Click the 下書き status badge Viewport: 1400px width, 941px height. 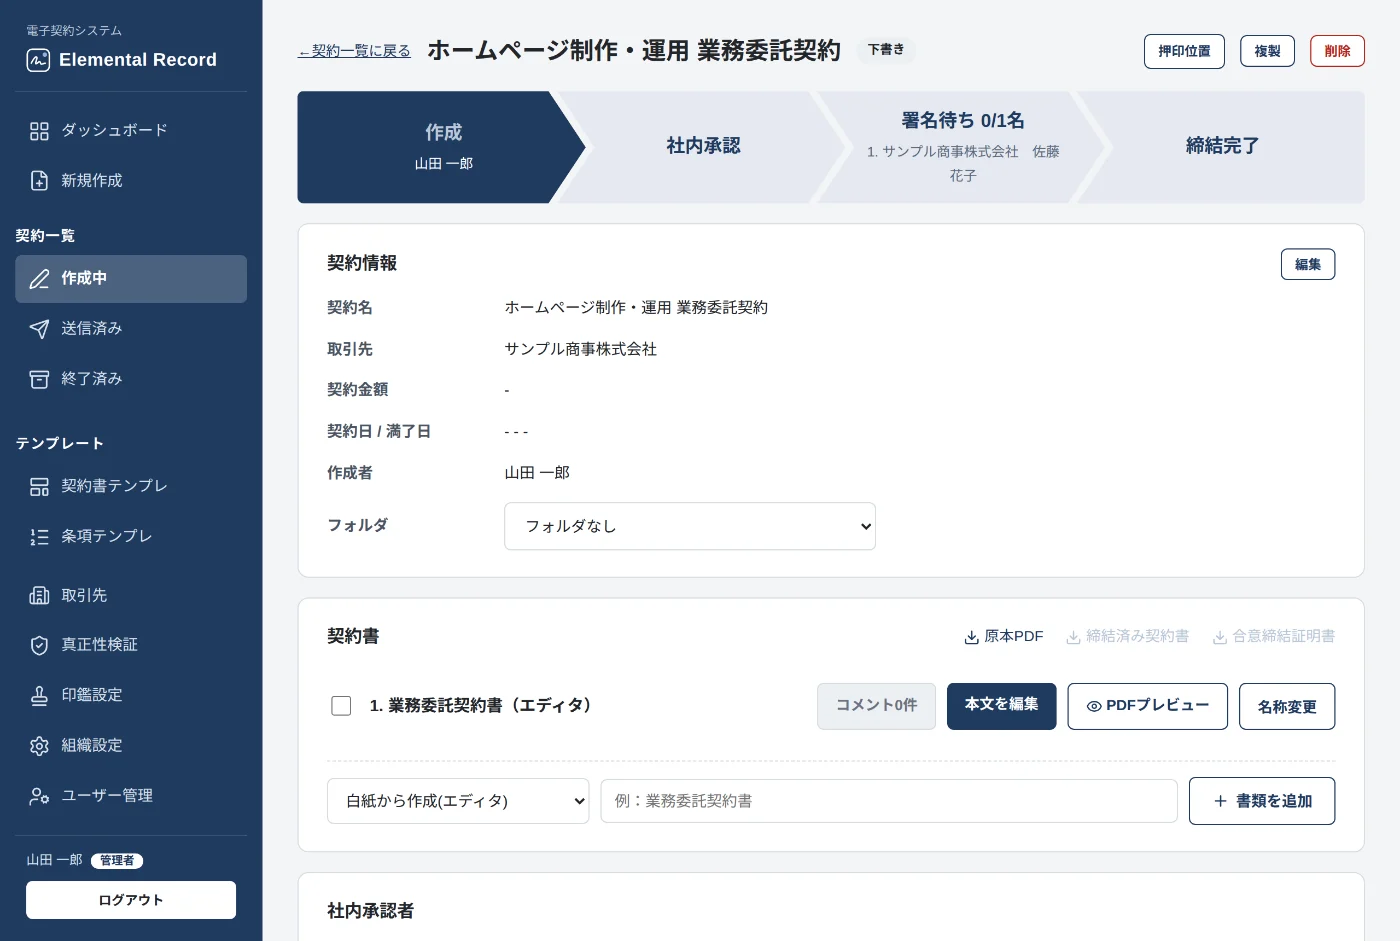(x=886, y=50)
